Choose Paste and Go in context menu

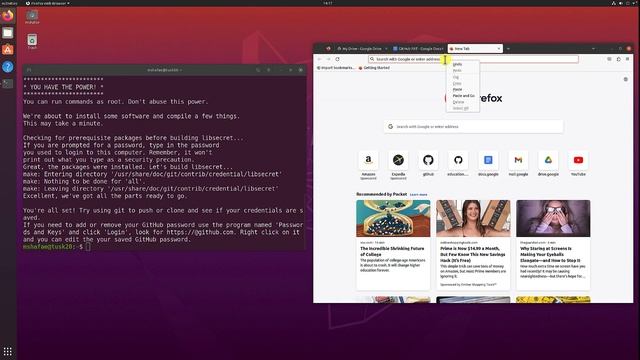point(463,96)
